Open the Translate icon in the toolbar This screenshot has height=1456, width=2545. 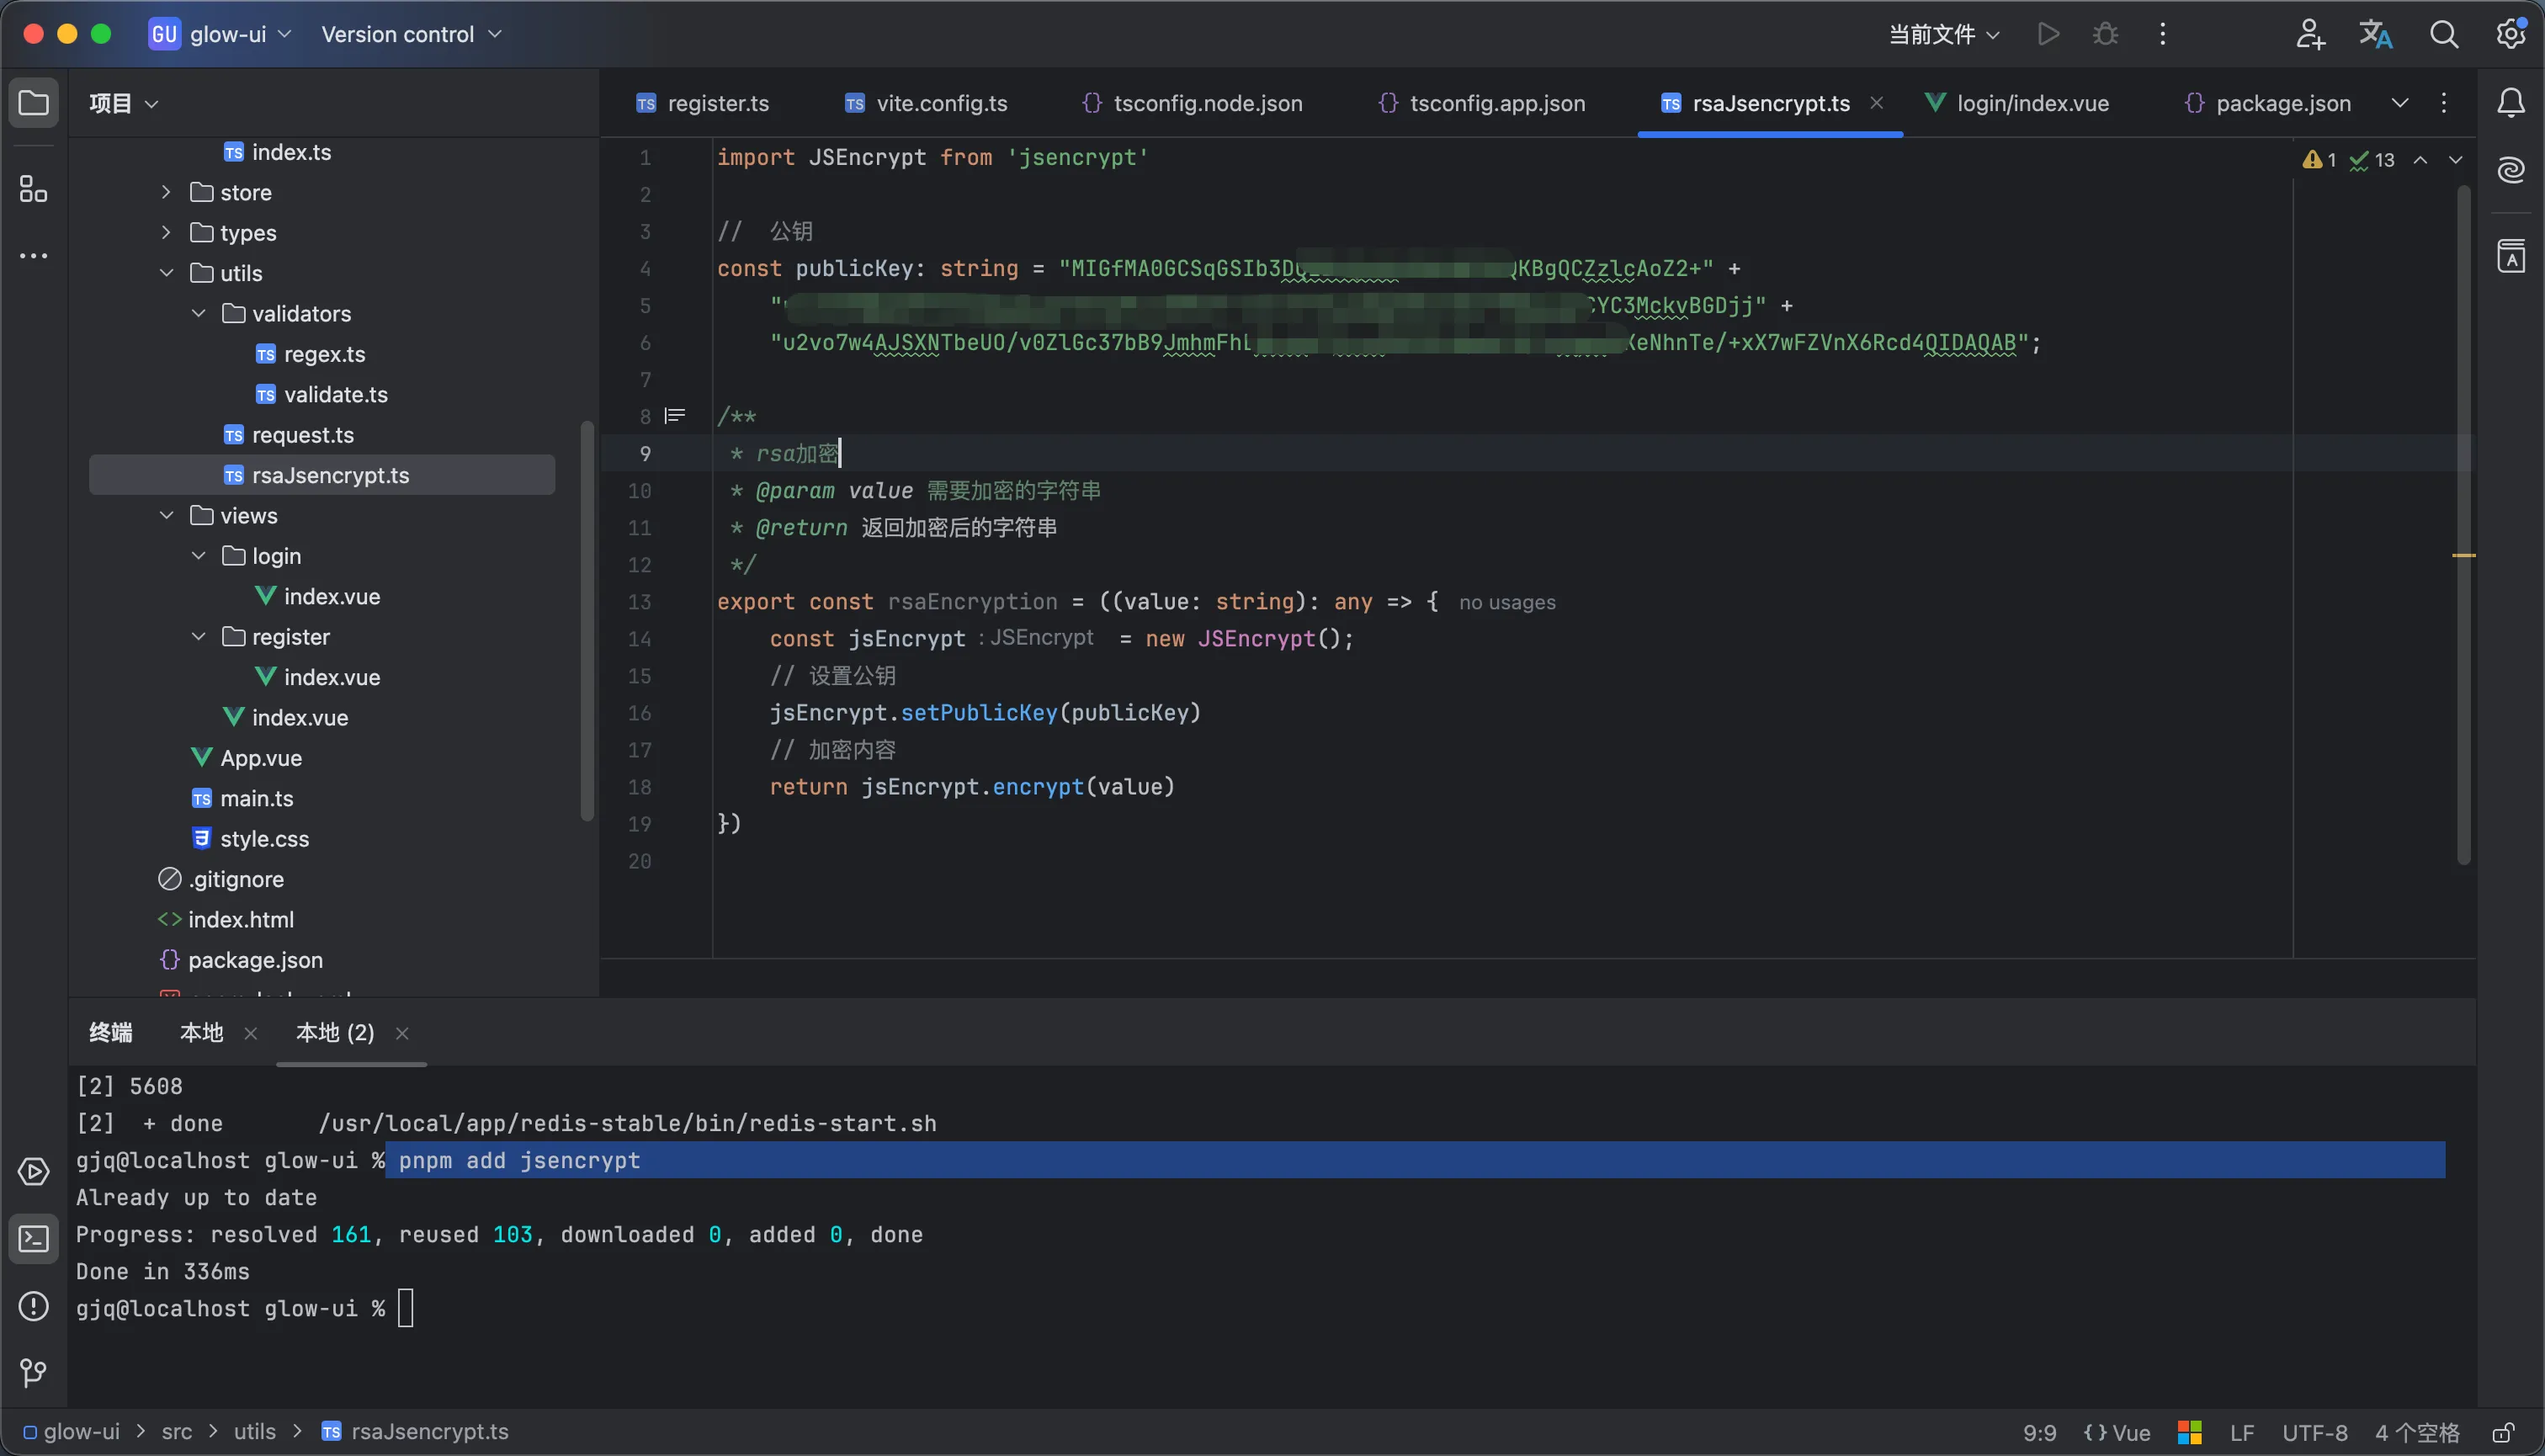pos(2376,34)
